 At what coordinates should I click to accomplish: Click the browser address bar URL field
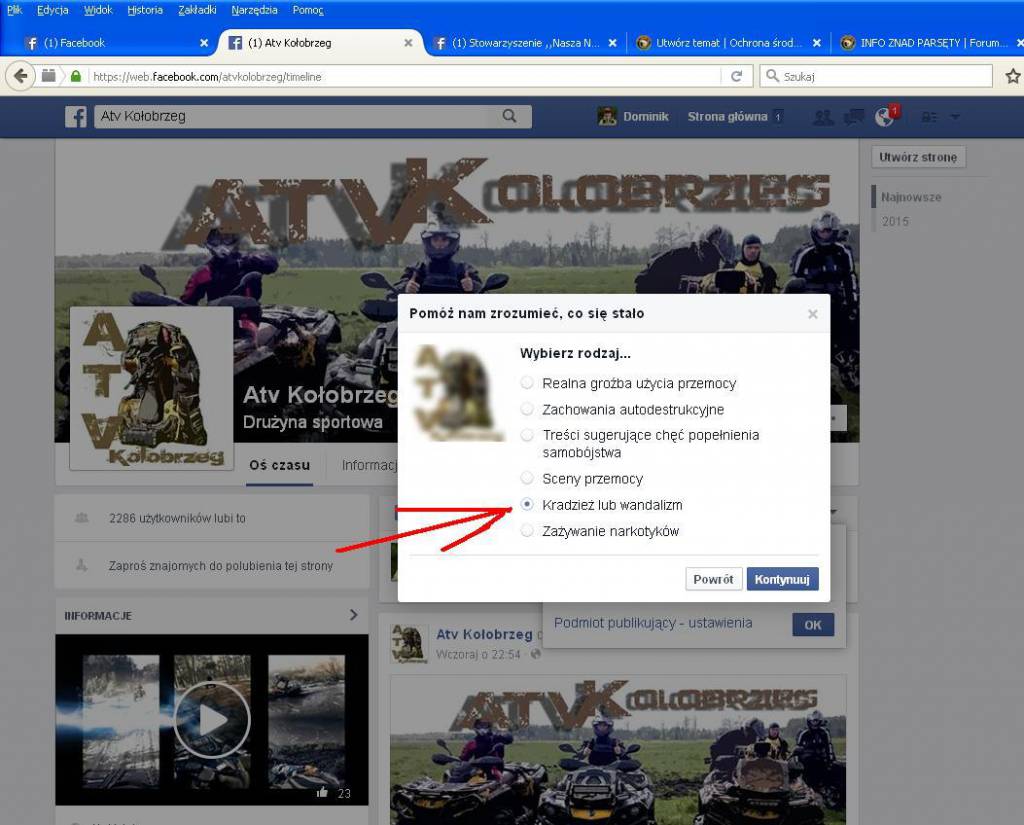pos(405,76)
